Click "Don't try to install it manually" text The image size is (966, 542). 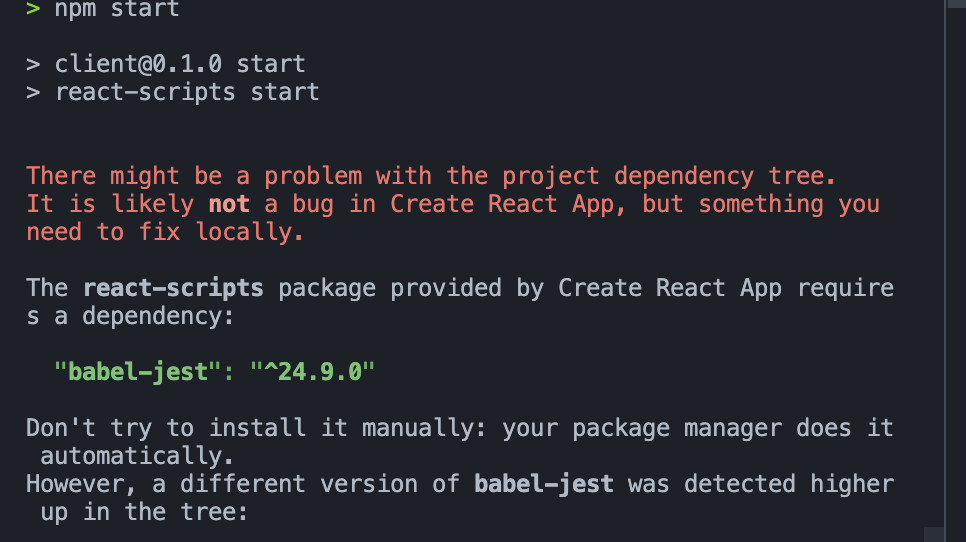(256, 428)
